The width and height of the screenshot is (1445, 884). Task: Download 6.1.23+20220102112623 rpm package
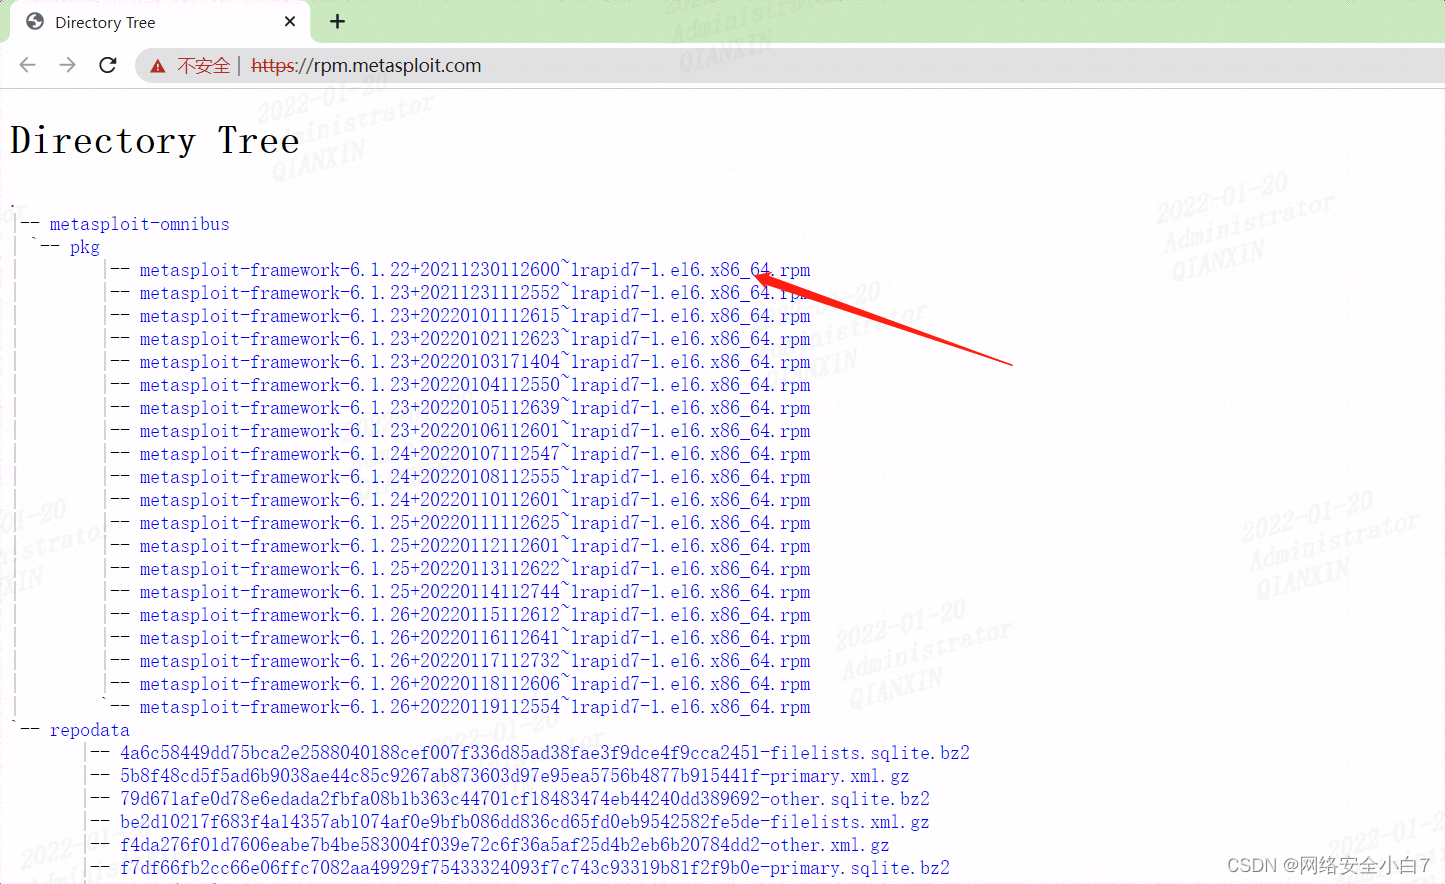(475, 339)
